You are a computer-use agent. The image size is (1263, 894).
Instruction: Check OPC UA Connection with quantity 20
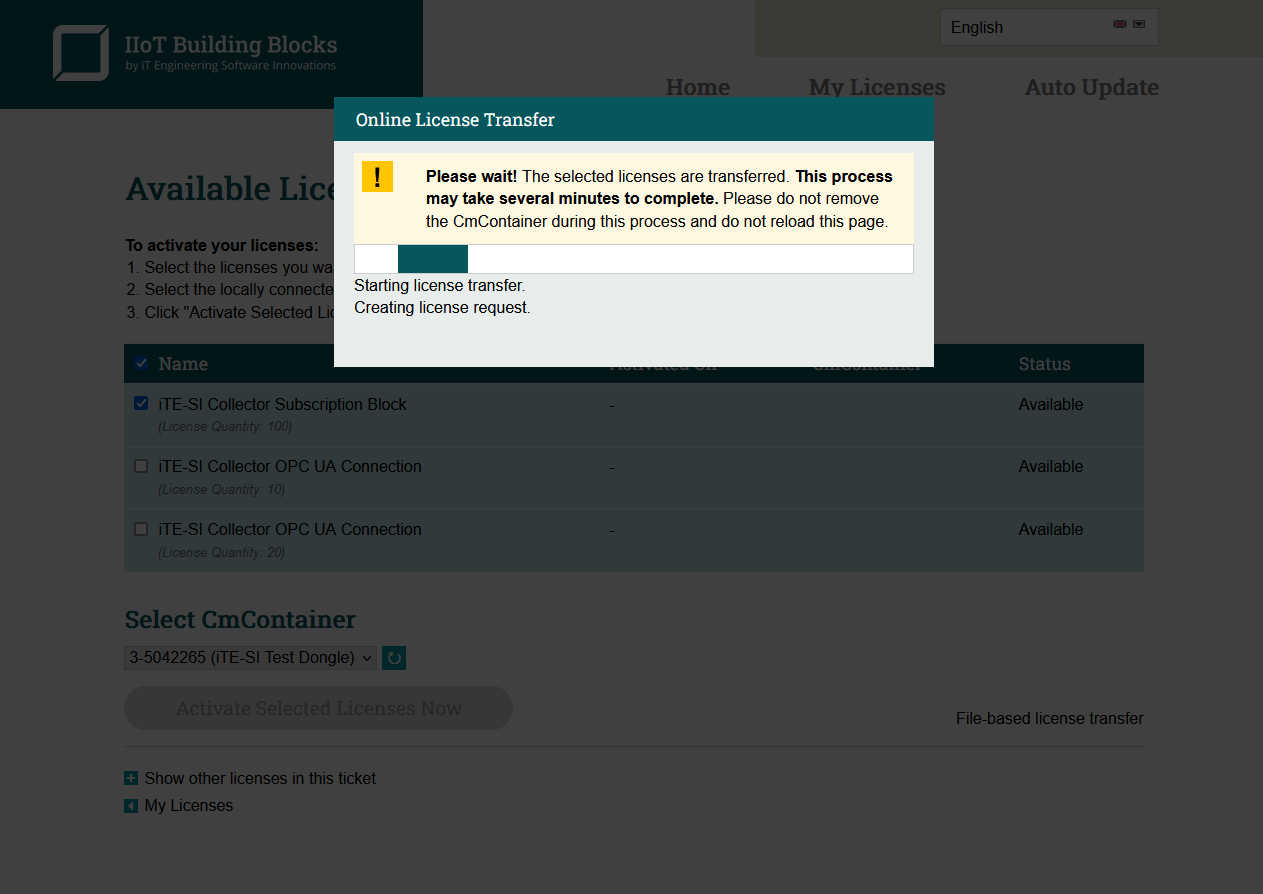(141, 529)
